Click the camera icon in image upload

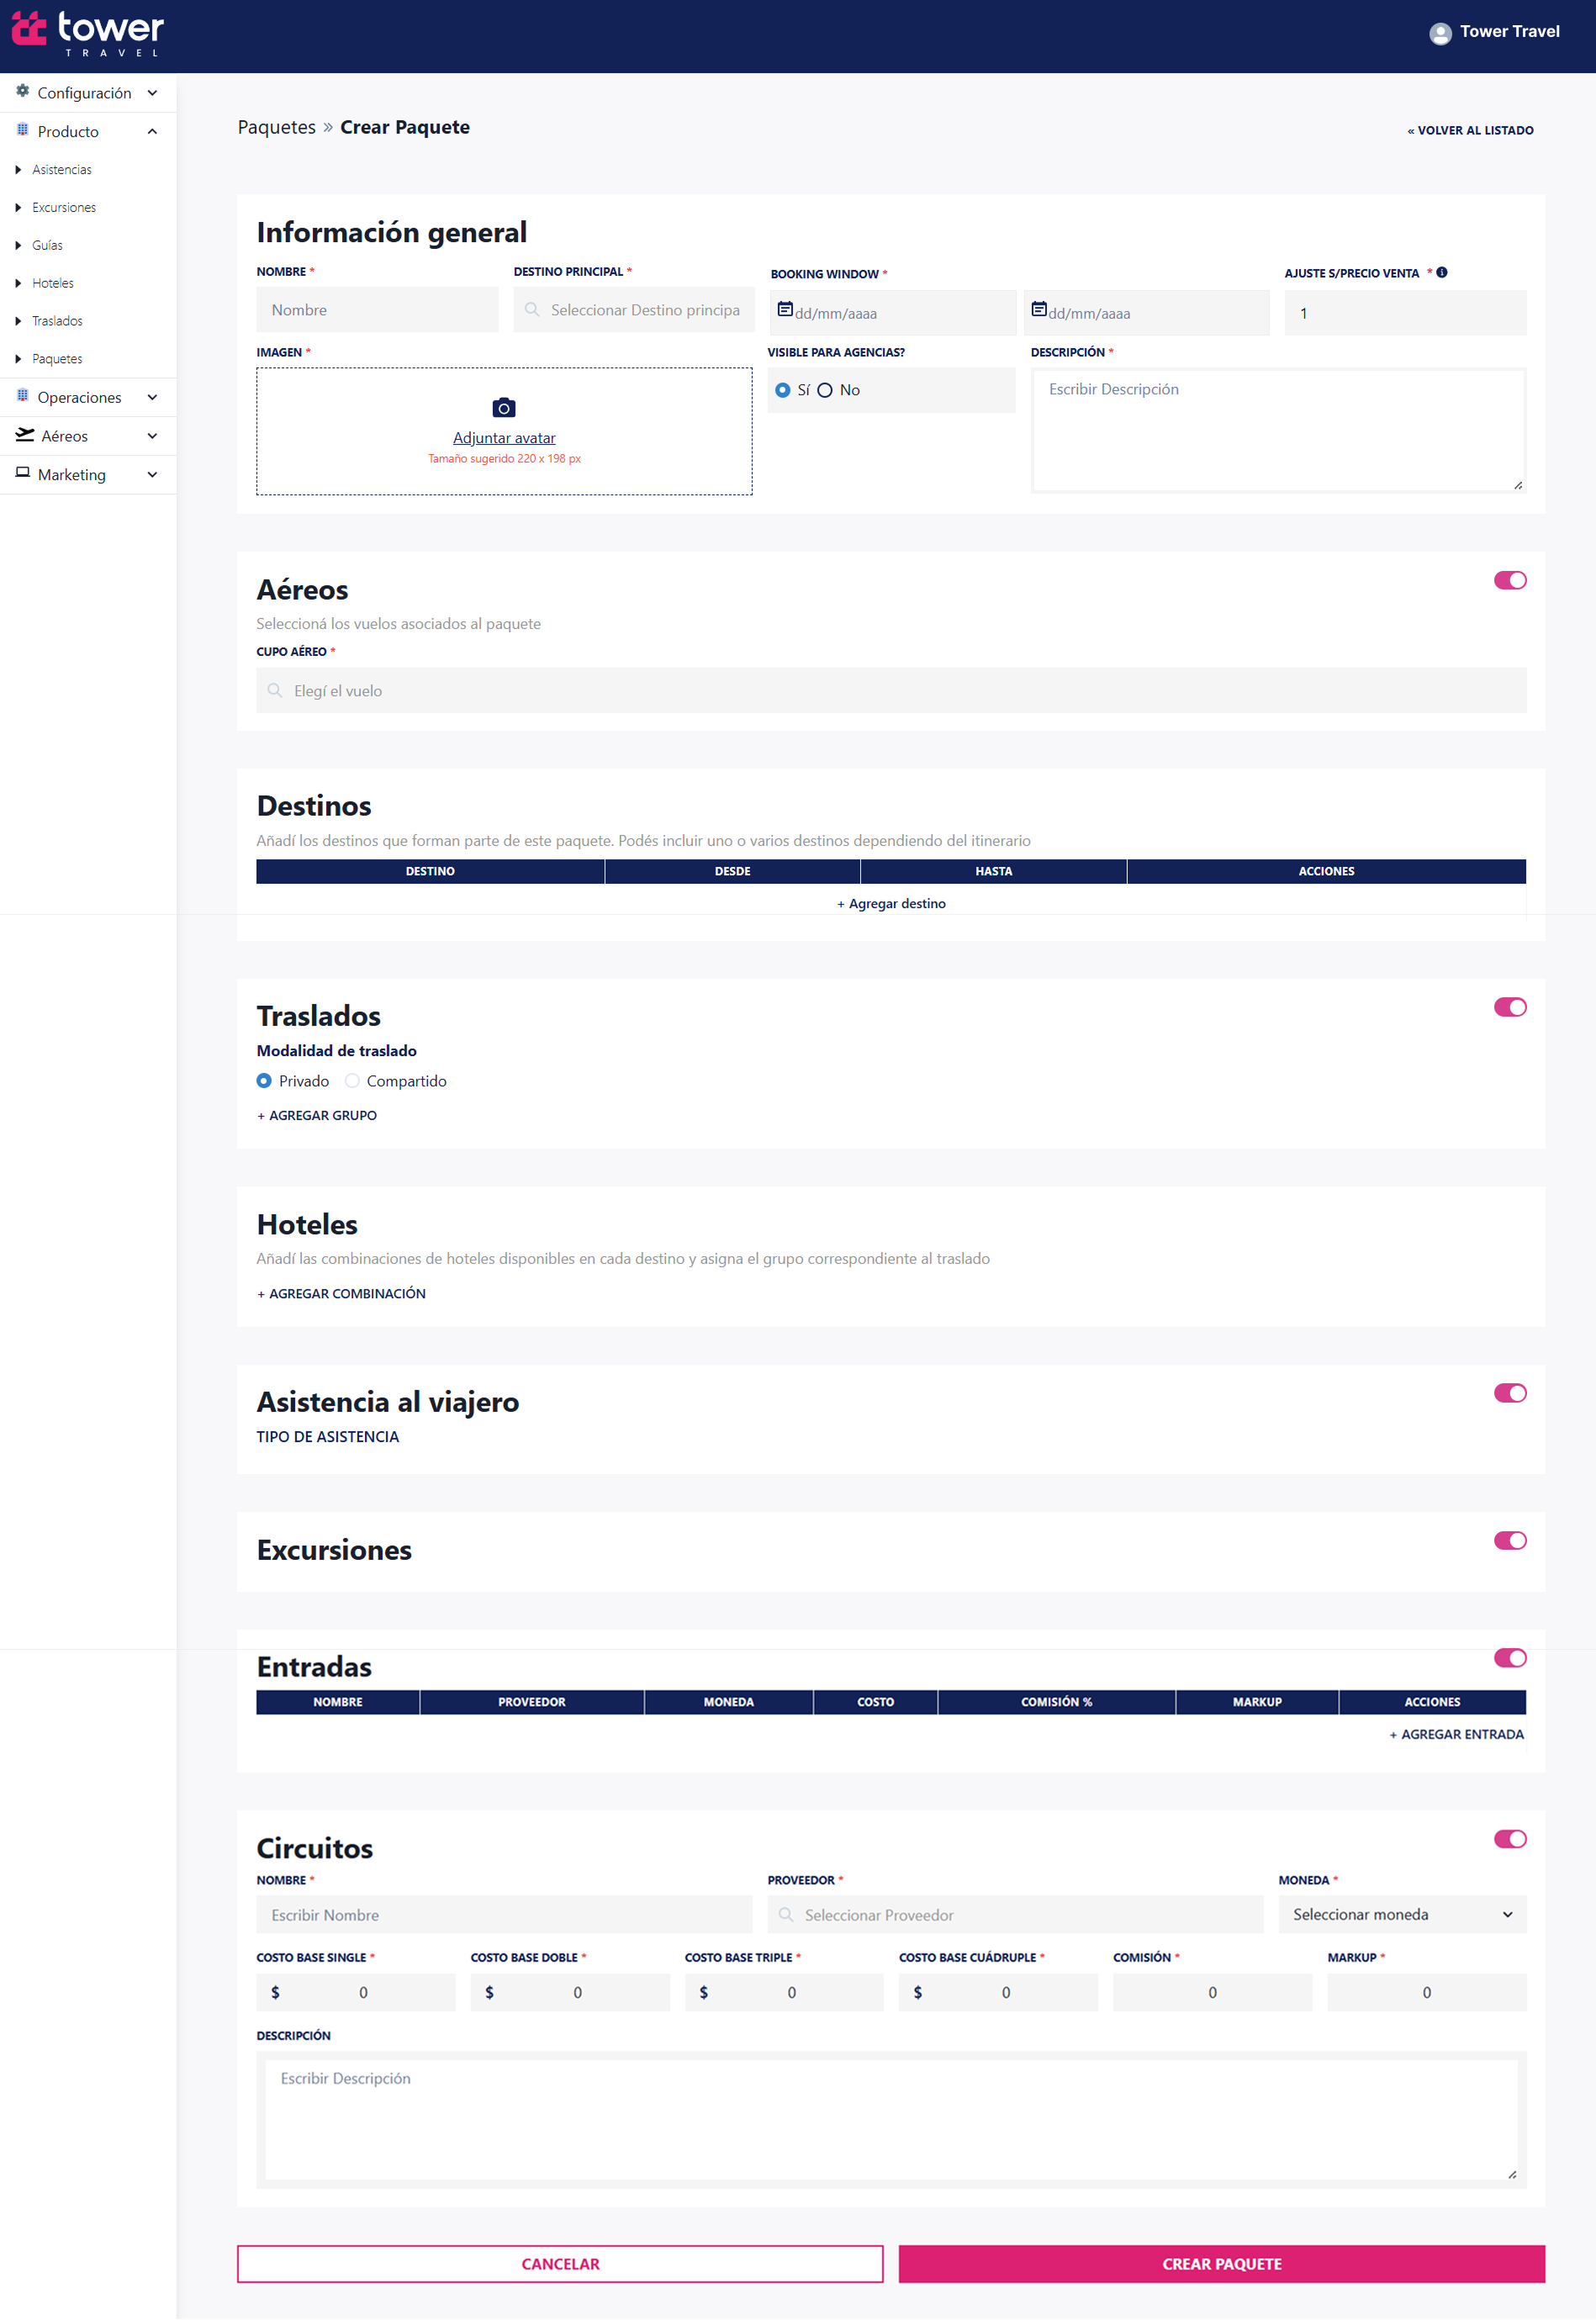504,408
